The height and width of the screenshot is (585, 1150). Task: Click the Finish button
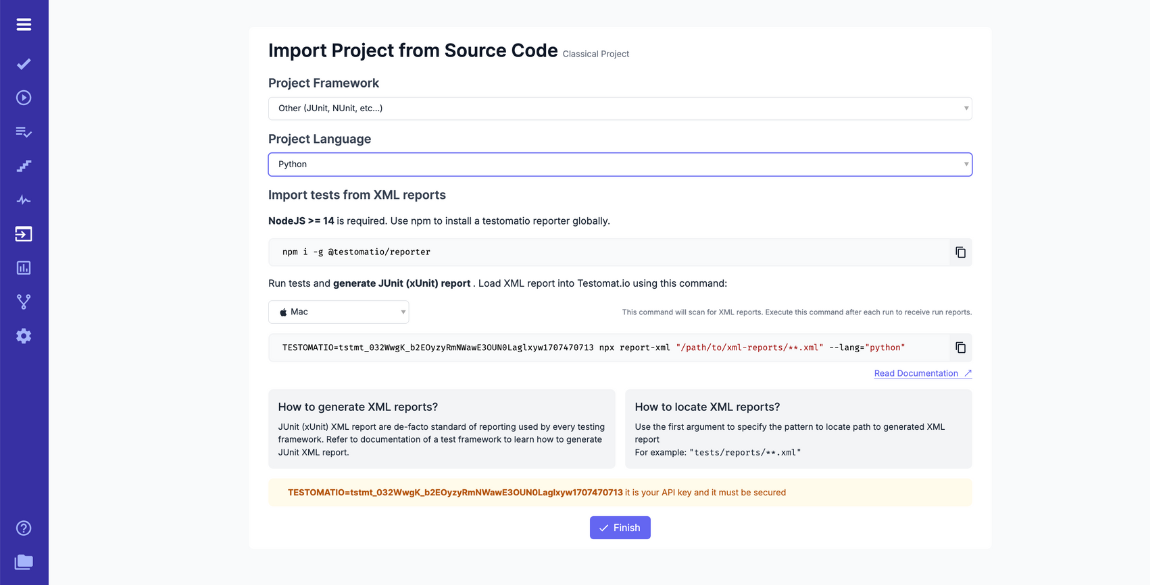coord(619,527)
